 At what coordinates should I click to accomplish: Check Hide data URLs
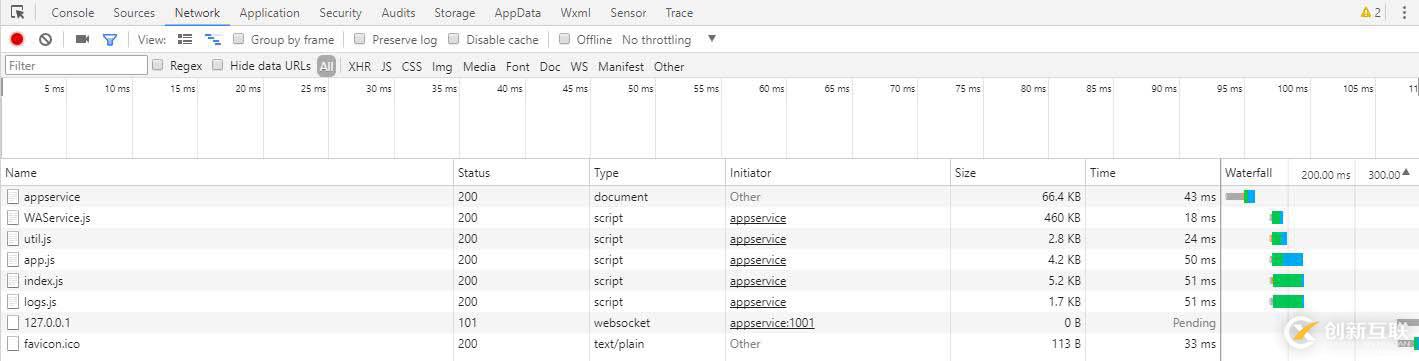click(x=218, y=65)
